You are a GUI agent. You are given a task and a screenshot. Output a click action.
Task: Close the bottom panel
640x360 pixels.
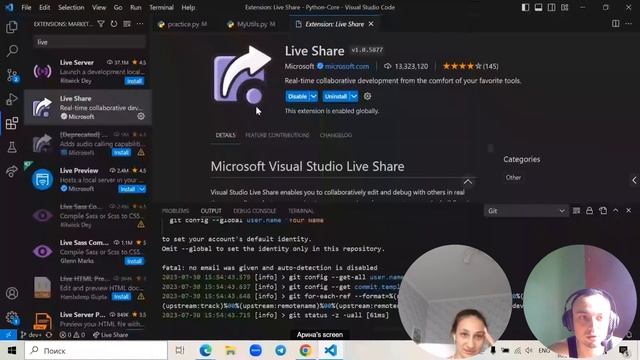[x=629, y=211]
